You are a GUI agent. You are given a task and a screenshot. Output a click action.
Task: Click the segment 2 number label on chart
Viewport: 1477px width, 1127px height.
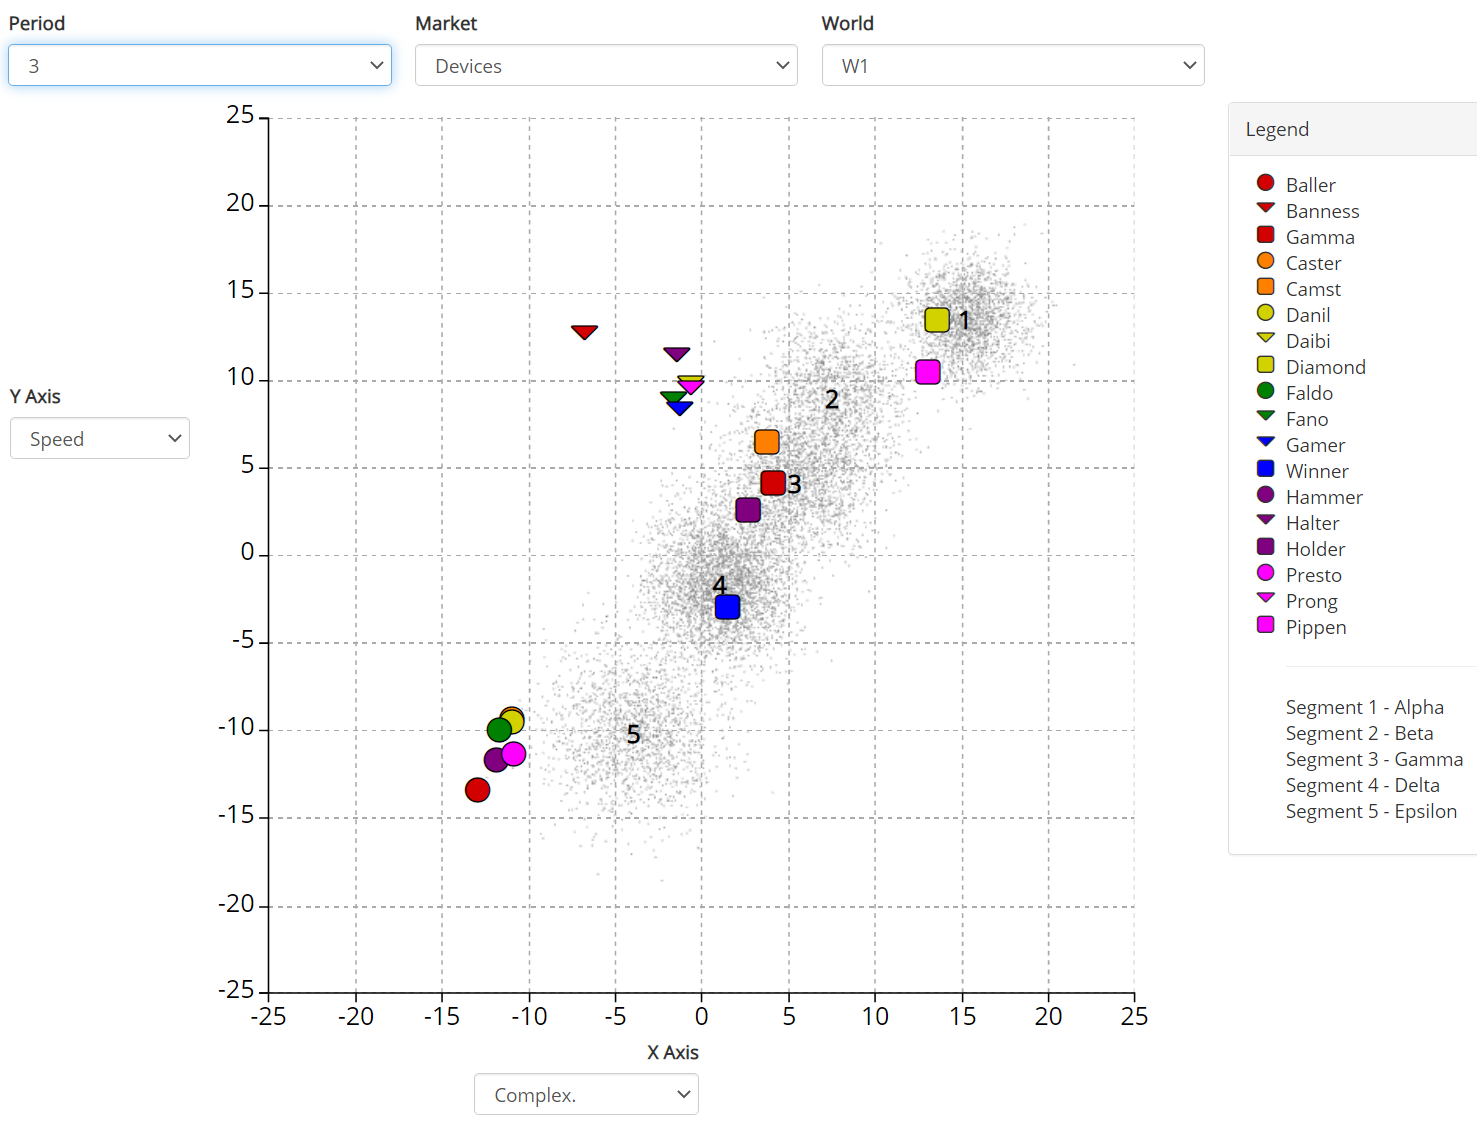click(832, 400)
